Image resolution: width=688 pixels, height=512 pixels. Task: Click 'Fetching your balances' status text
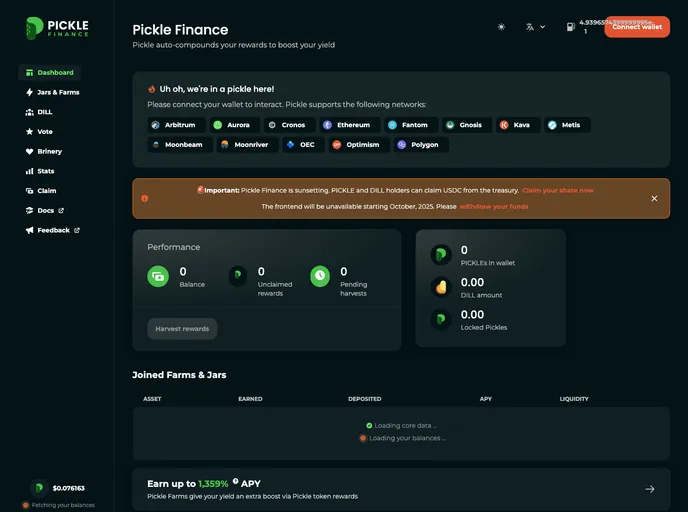(63, 505)
